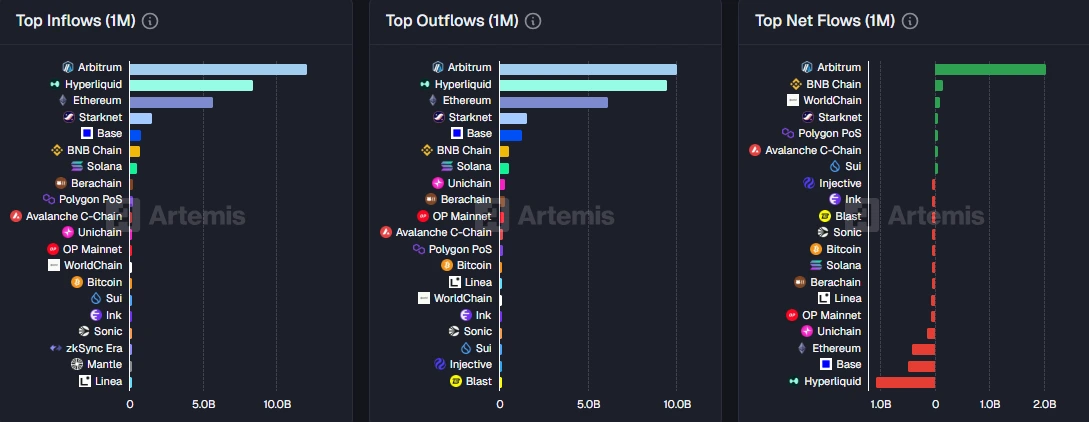Click the WorldChain logo in Top Net Flows
Viewport: 1089px width, 422px height.
click(x=793, y=100)
